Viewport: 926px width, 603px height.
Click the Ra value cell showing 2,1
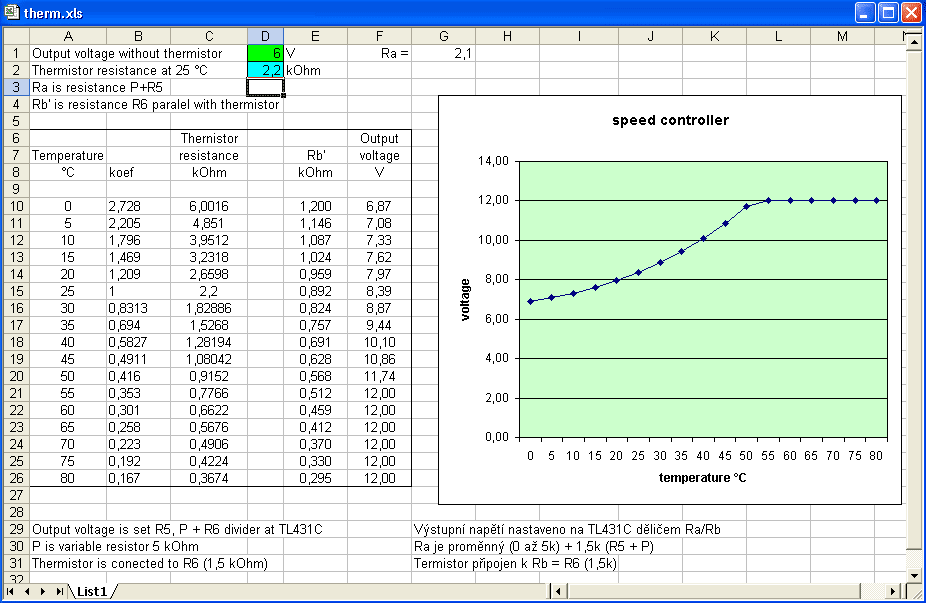click(443, 54)
